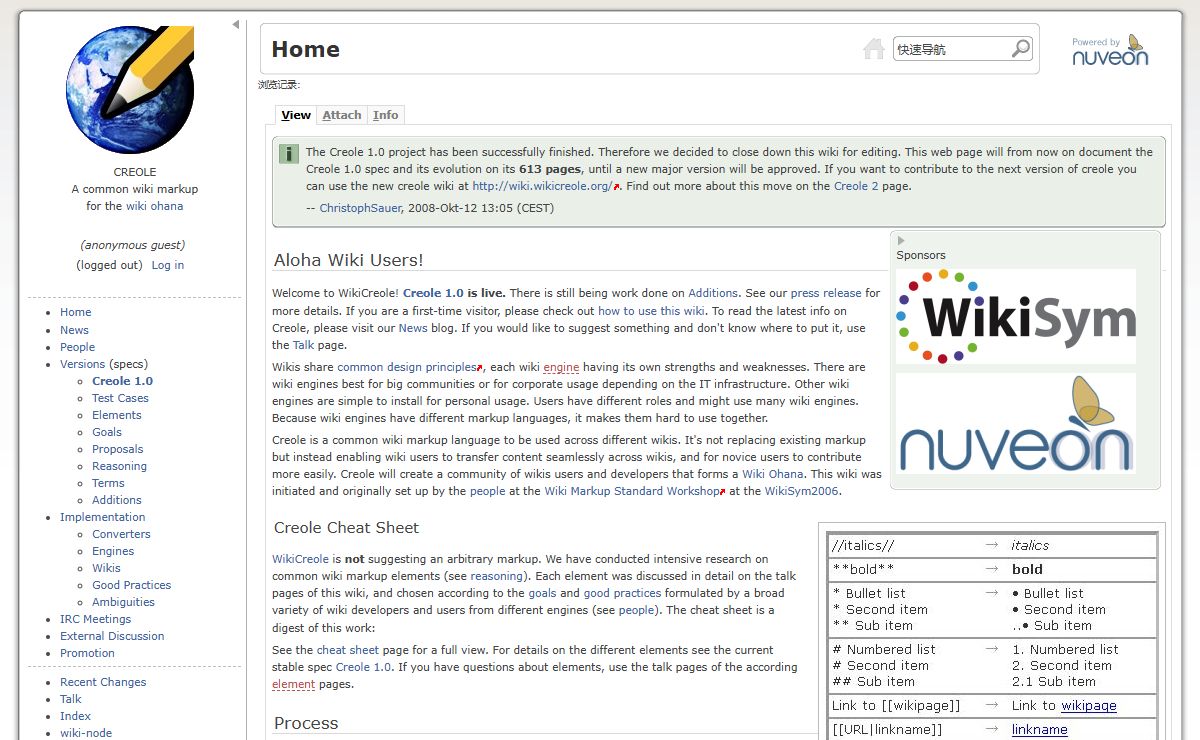Image resolution: width=1200 pixels, height=740 pixels.
Task: Open Wiki Markup Standard Workshop link
Action: click(x=634, y=491)
